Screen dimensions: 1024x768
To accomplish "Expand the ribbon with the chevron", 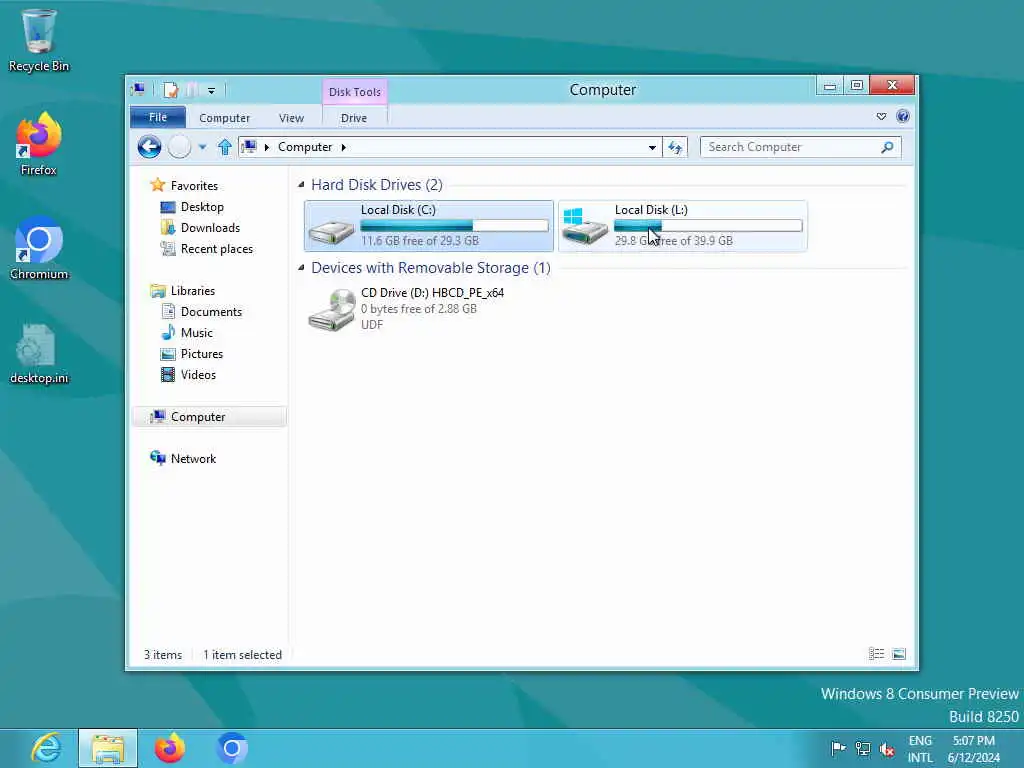I will click(881, 116).
